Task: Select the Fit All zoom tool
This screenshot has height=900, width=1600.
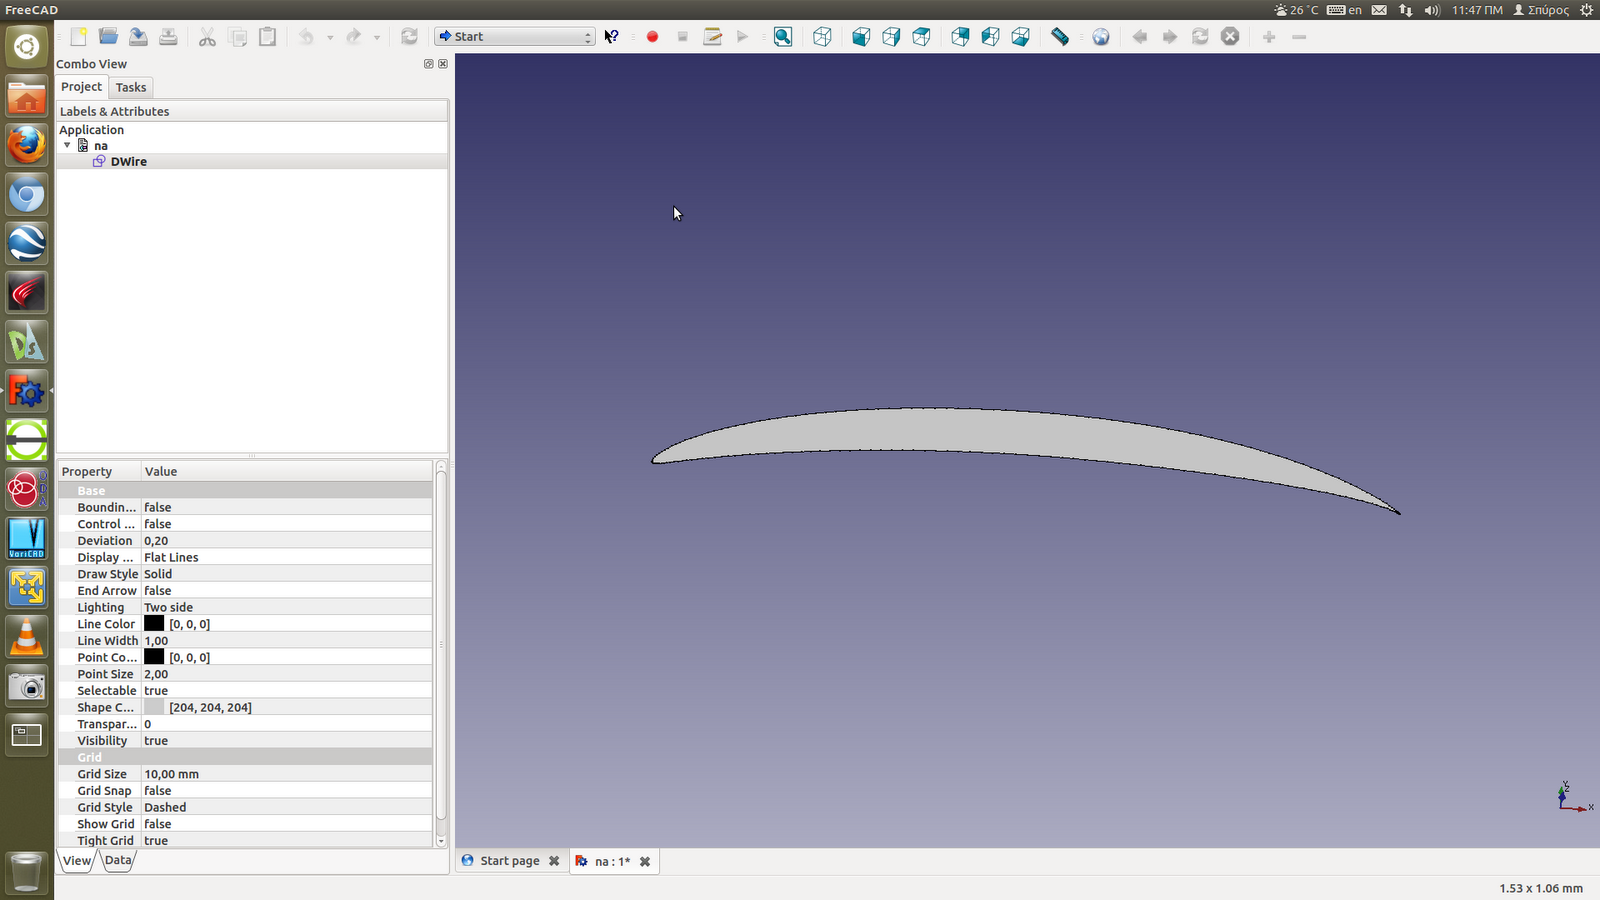Action: tap(783, 37)
